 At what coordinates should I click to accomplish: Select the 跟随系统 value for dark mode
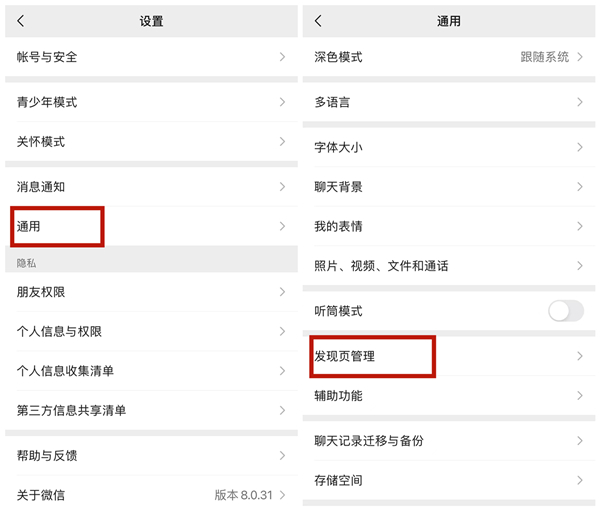click(x=545, y=57)
